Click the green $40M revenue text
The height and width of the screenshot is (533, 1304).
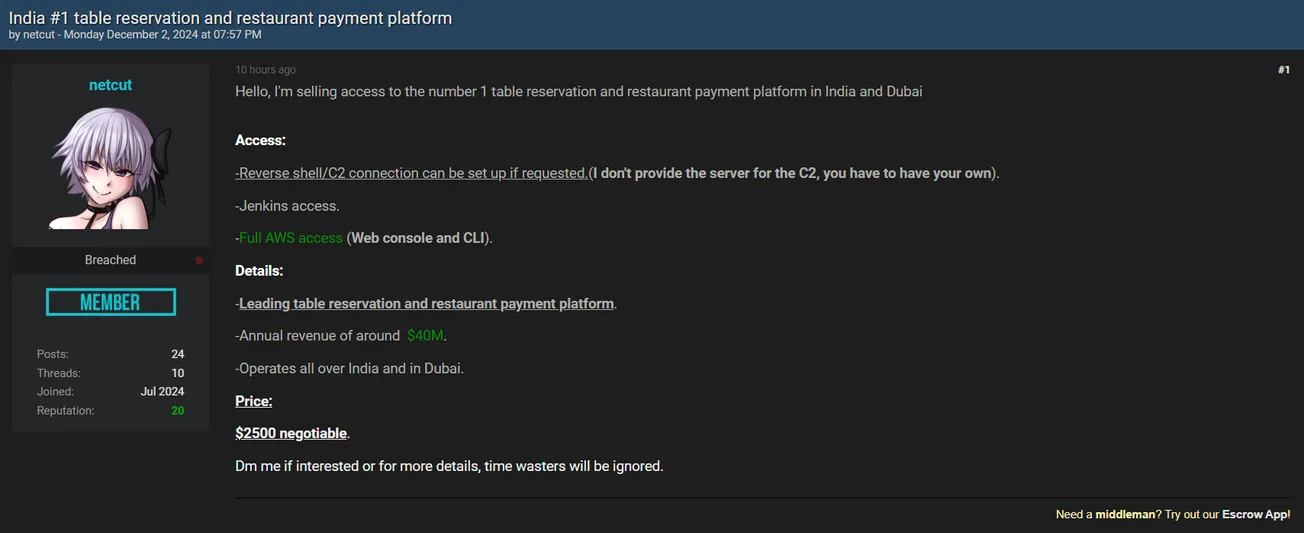pyautogui.click(x=426, y=336)
